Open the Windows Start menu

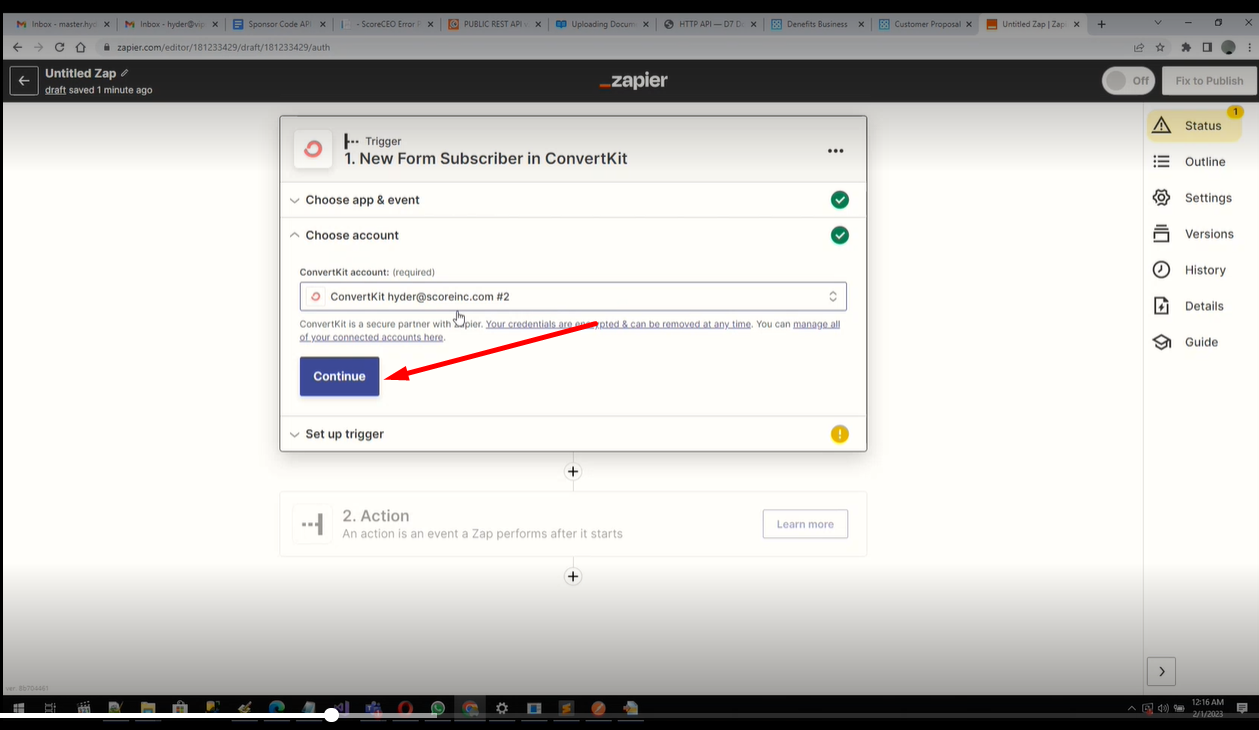point(18,708)
